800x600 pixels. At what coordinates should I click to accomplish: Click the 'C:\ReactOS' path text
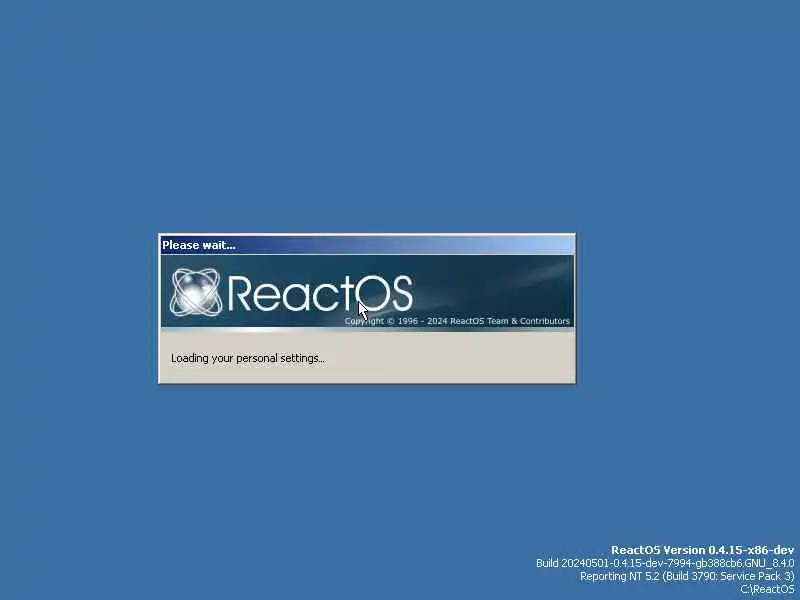[767, 589]
